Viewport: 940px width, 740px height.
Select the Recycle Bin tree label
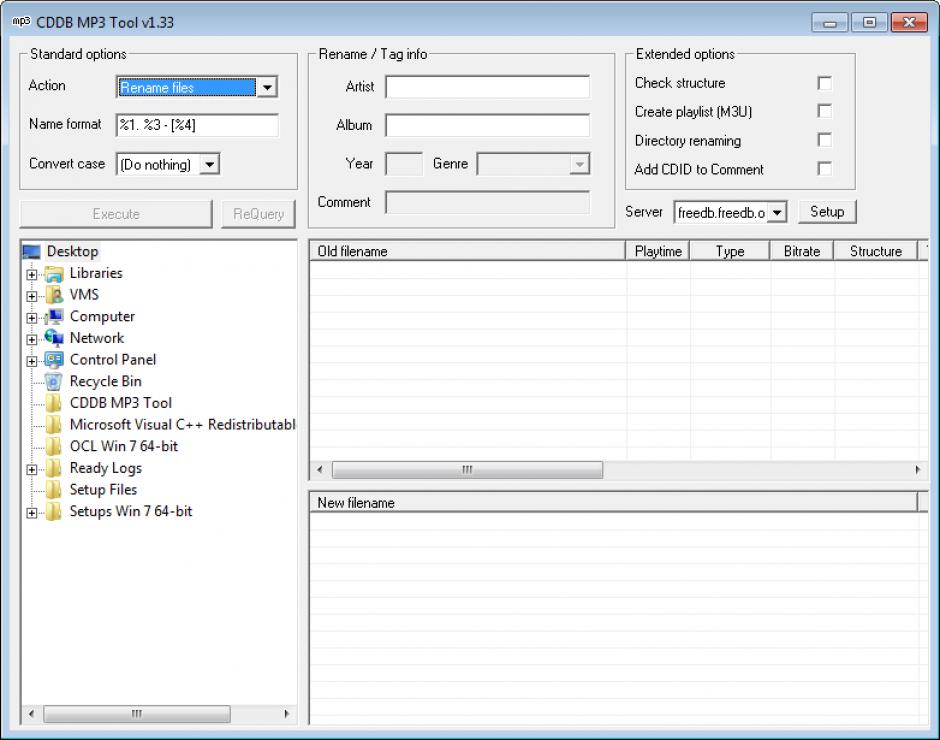tap(106, 381)
